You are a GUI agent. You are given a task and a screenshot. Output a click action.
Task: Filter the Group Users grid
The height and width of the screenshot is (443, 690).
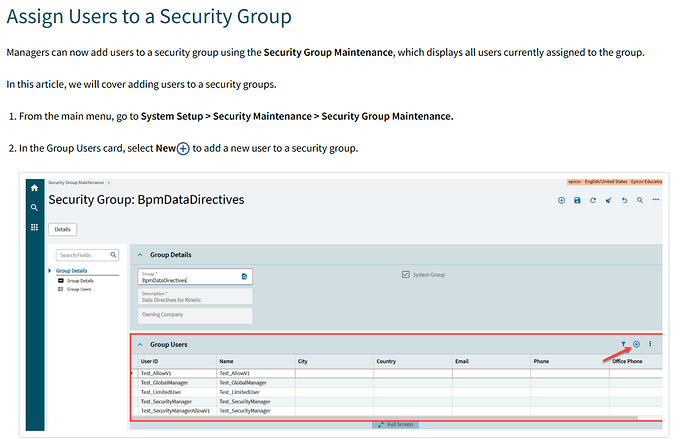[x=624, y=344]
